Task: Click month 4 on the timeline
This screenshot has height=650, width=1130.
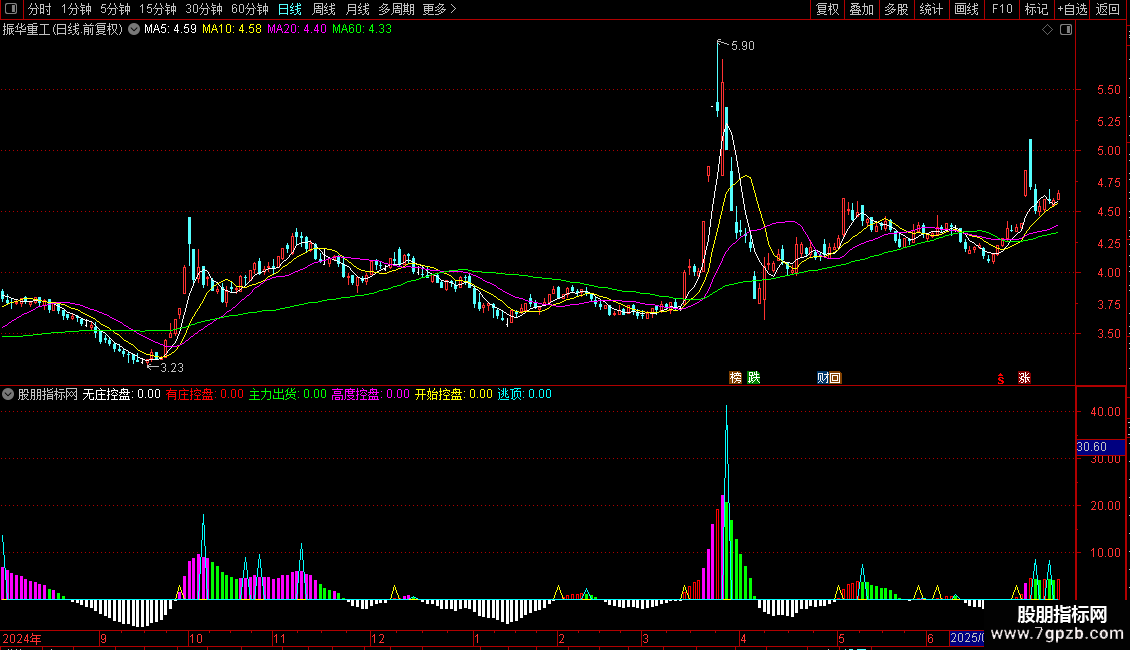Action: coord(743,638)
